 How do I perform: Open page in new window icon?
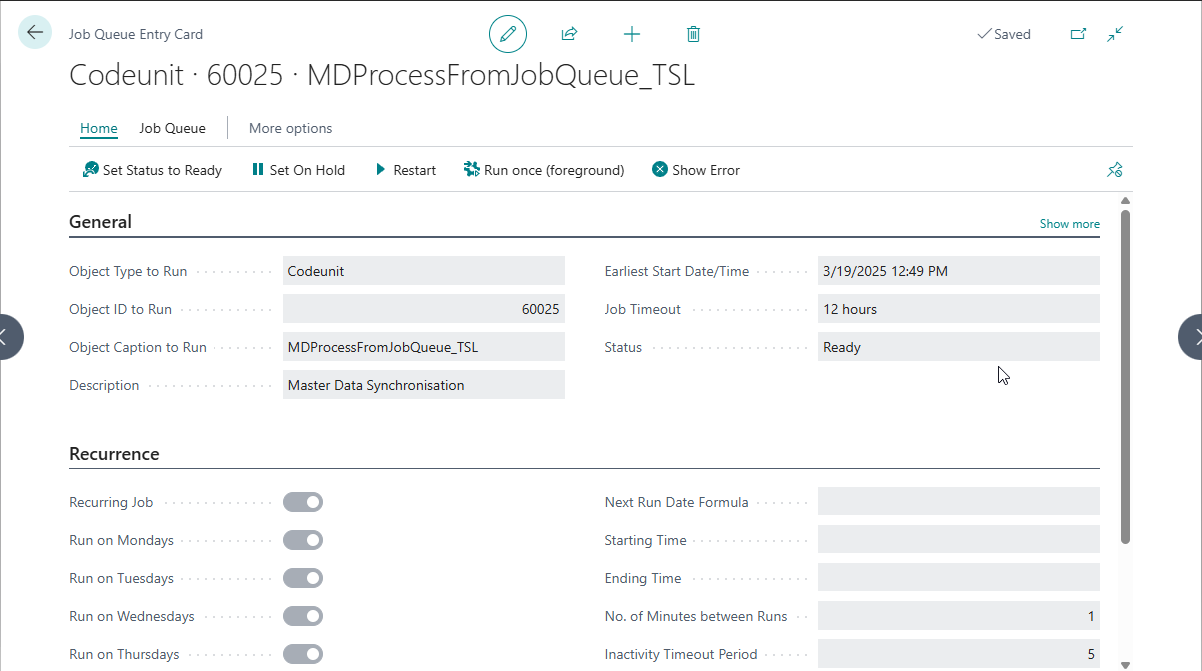click(1078, 34)
